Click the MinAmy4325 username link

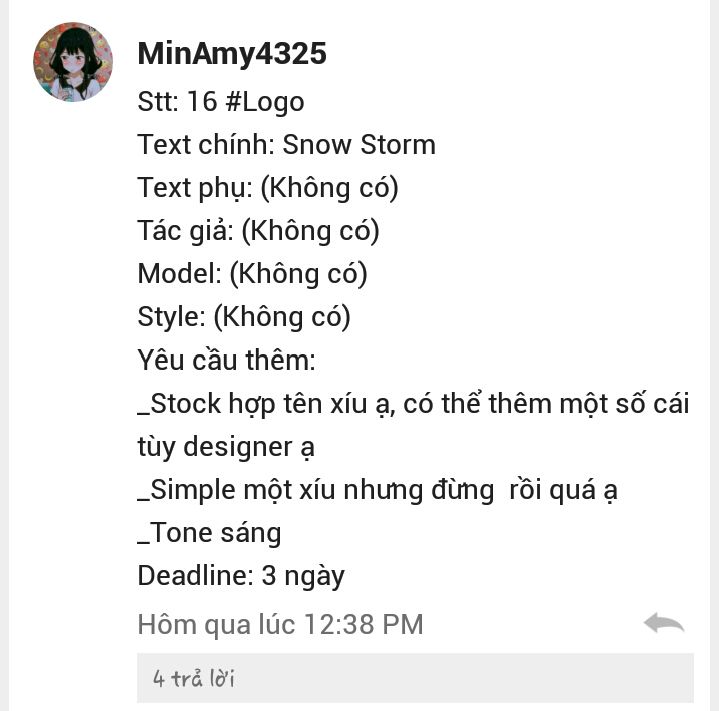pyautogui.click(x=232, y=54)
